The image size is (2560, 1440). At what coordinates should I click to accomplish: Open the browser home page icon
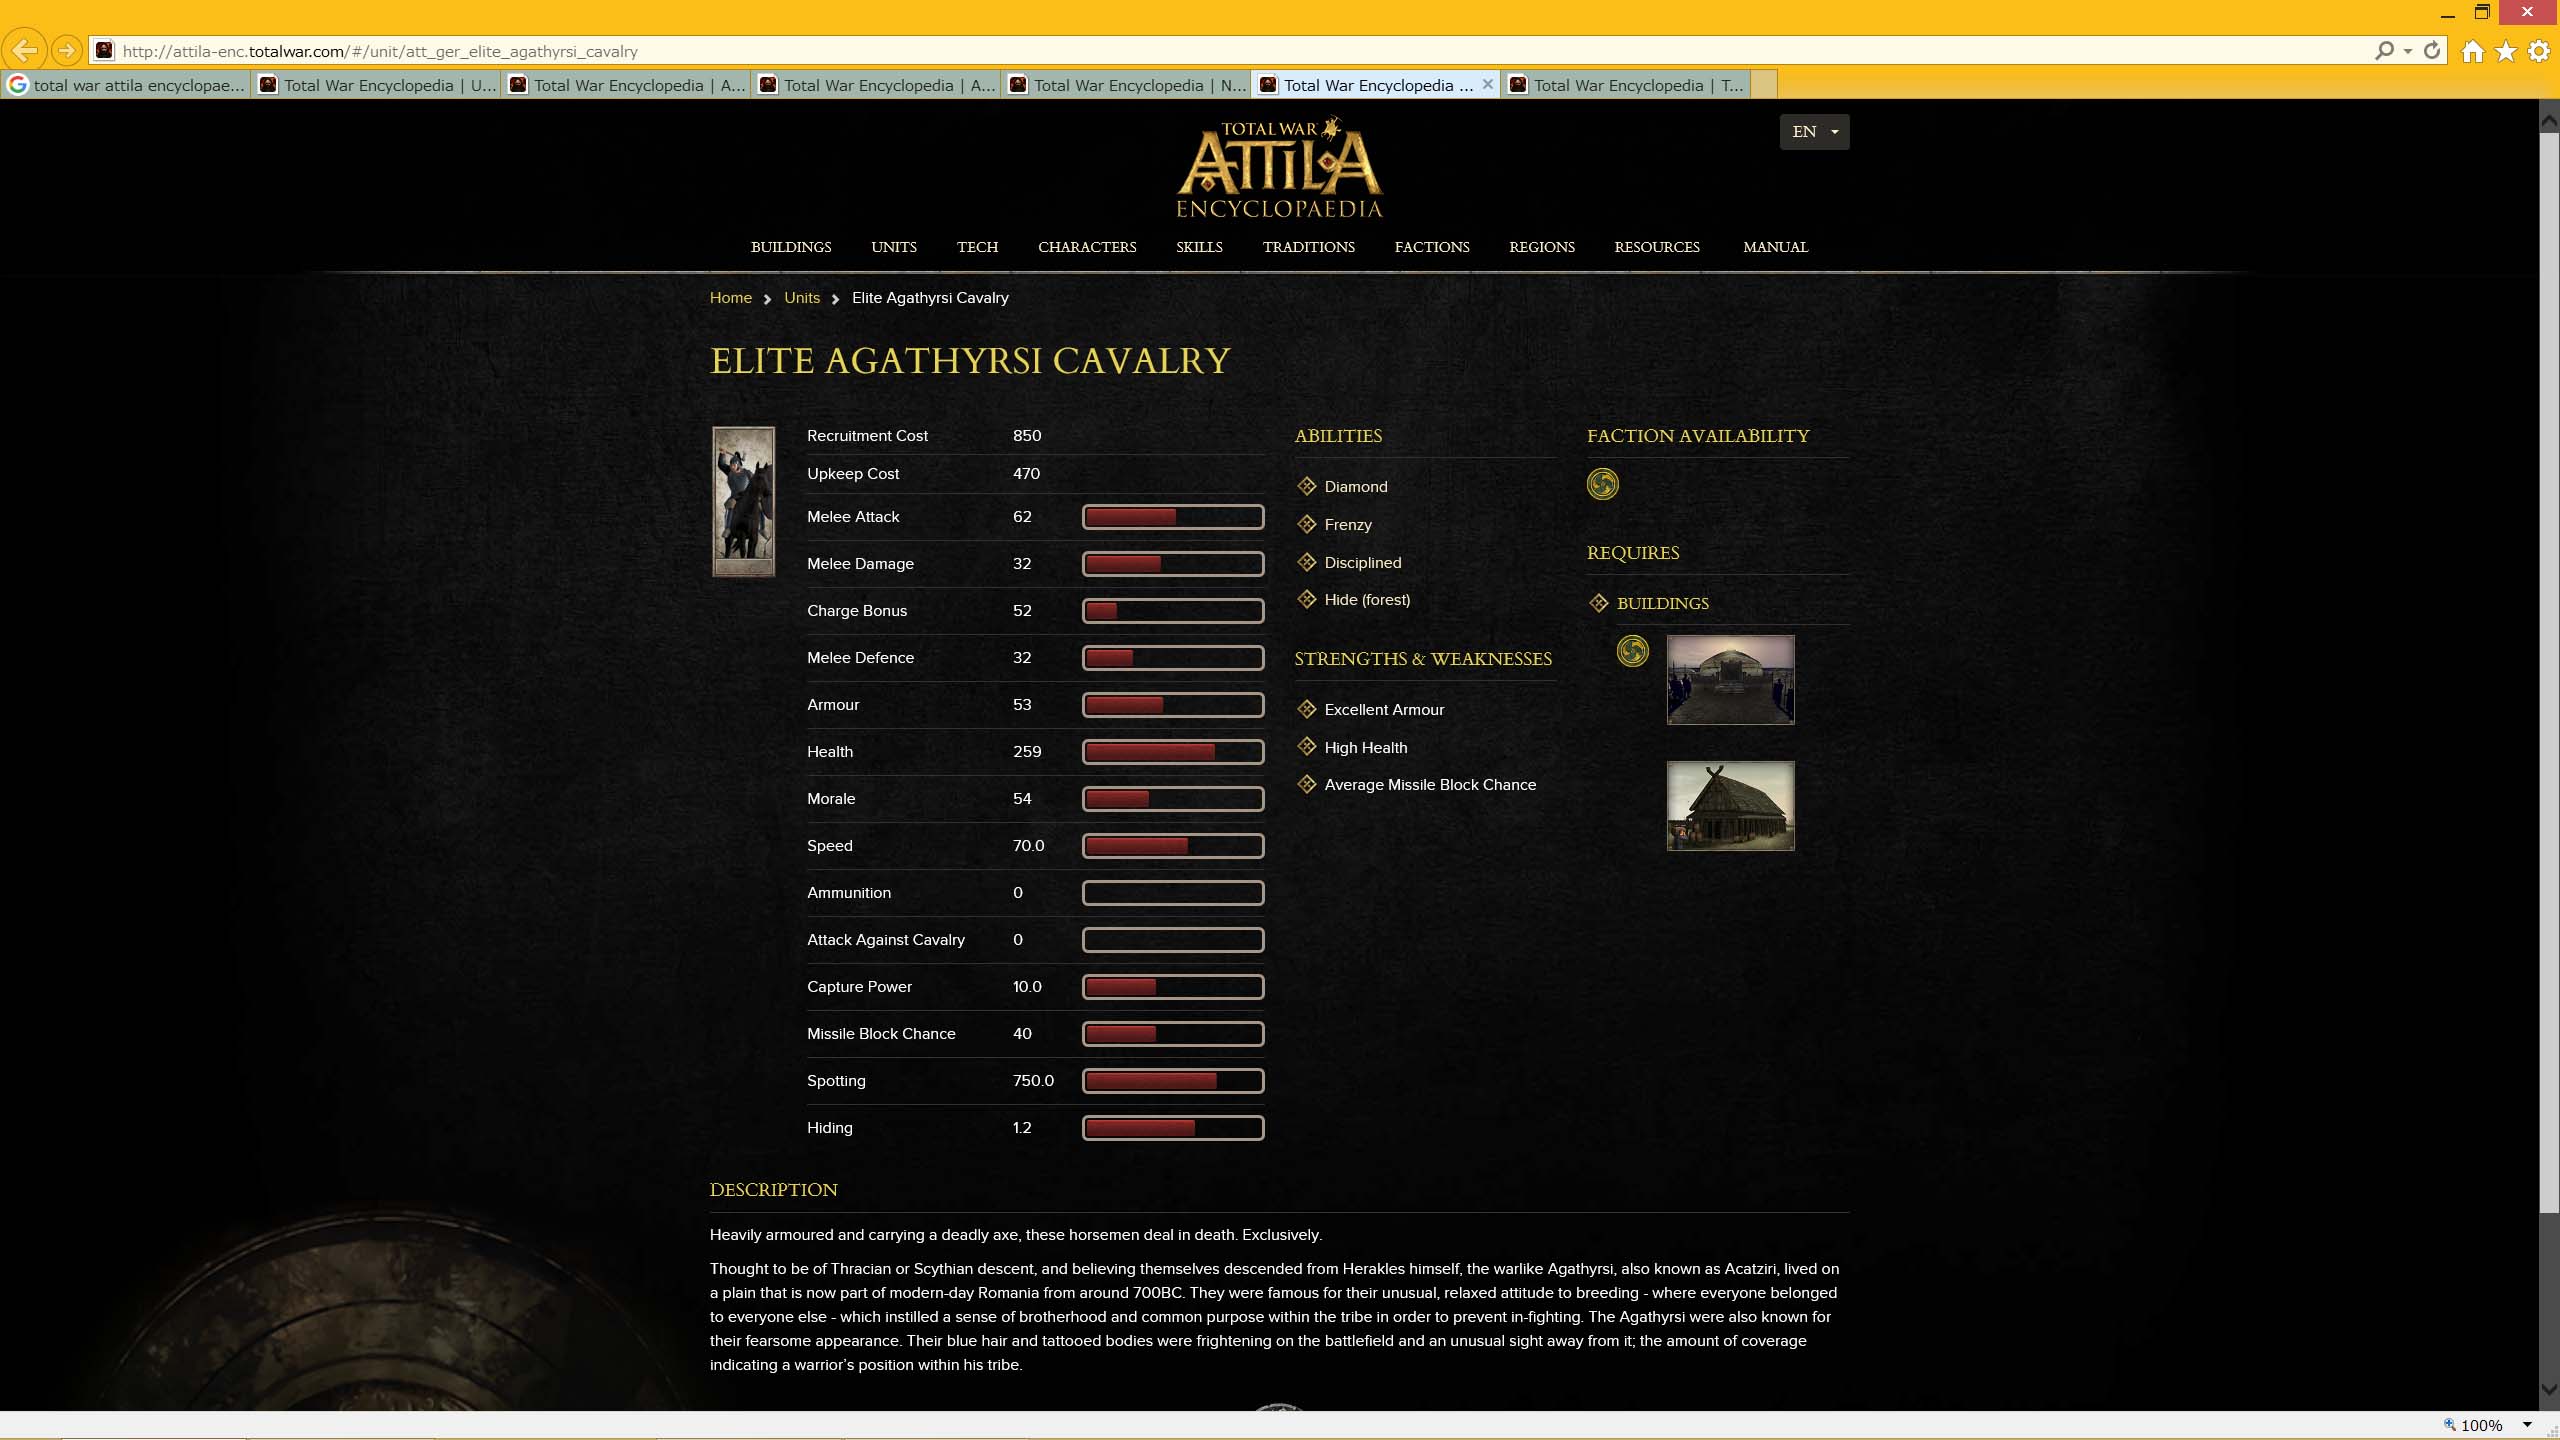2472,51
